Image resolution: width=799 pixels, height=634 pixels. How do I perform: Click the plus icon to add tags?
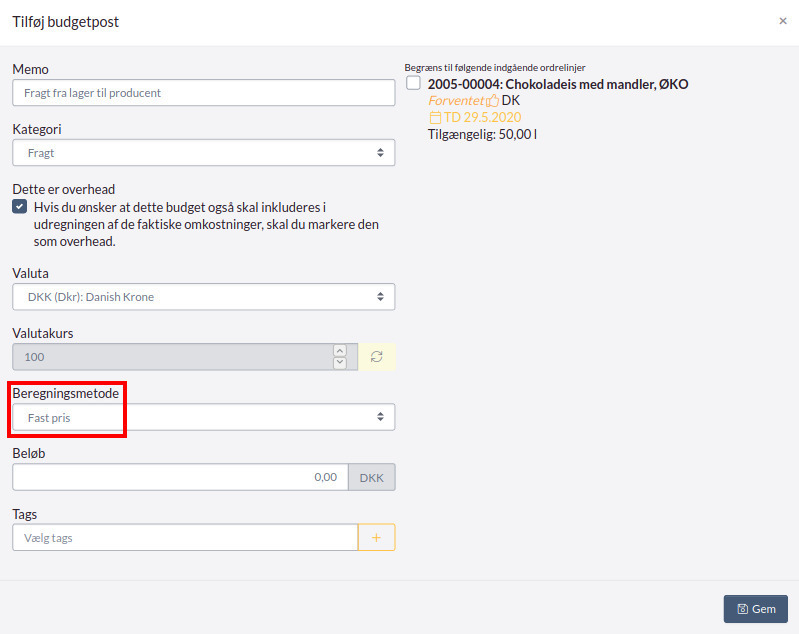tap(377, 537)
